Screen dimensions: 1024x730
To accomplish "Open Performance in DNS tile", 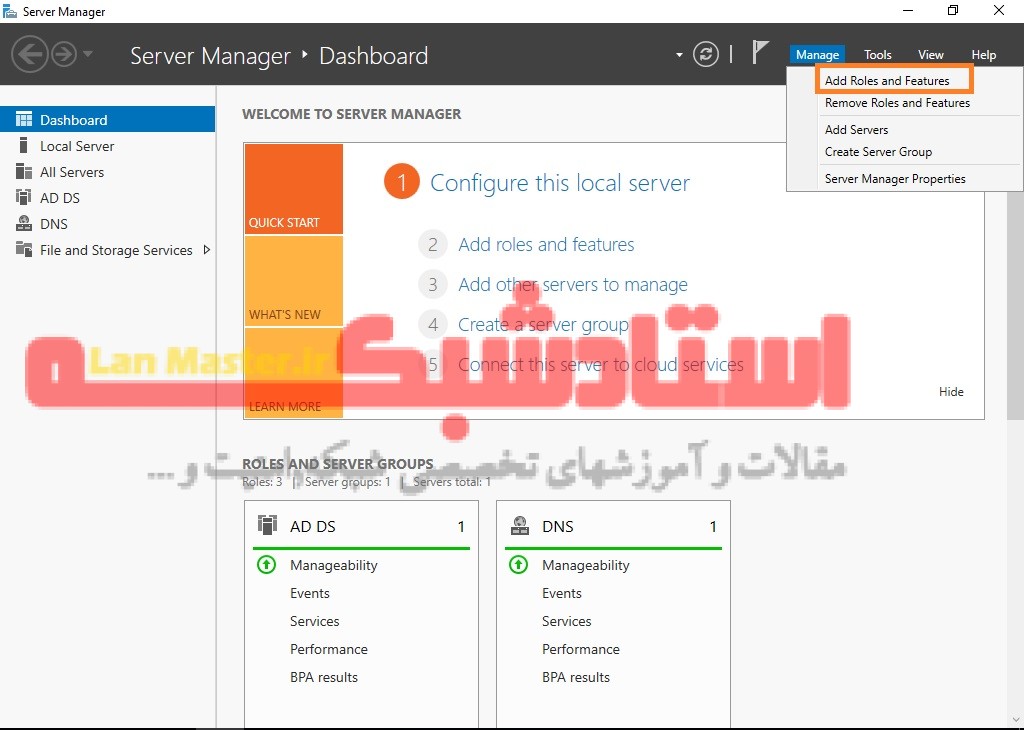I will (x=581, y=649).
